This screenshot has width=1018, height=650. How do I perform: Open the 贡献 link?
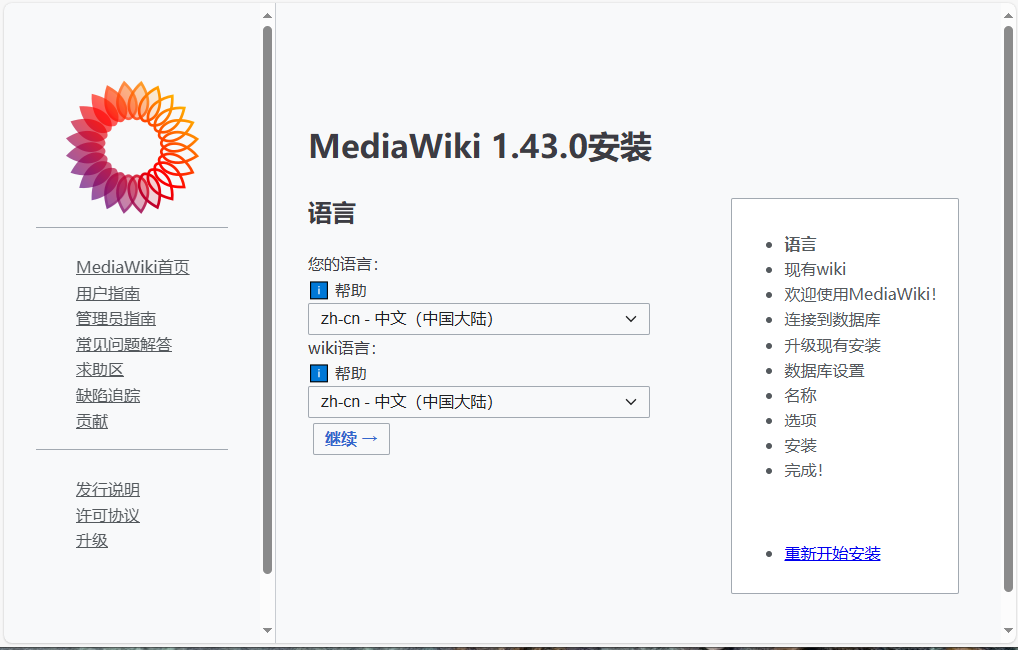point(92,421)
